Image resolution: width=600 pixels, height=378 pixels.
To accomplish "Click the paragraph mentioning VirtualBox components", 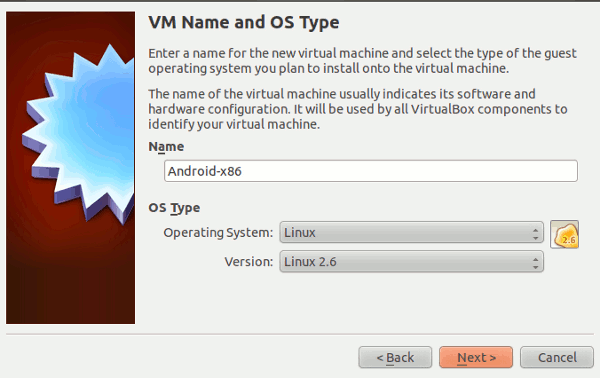I will [358, 109].
